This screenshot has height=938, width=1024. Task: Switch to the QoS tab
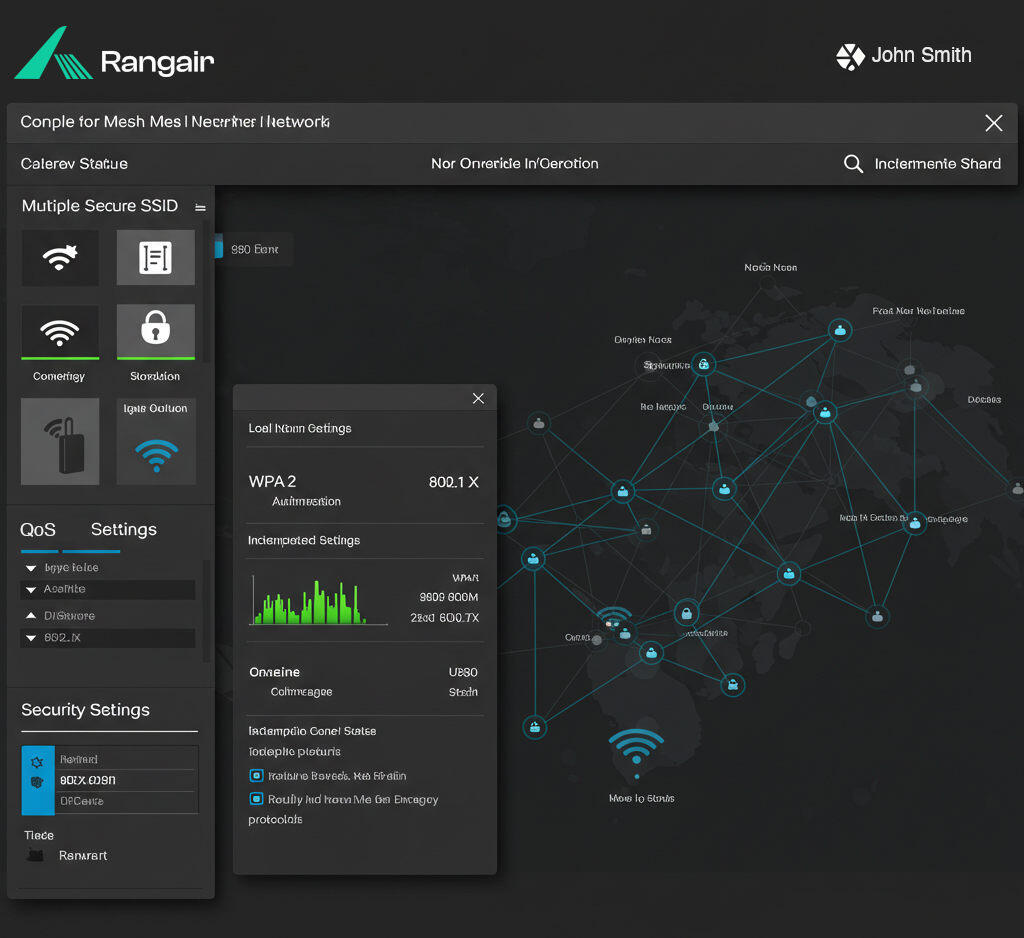38,530
